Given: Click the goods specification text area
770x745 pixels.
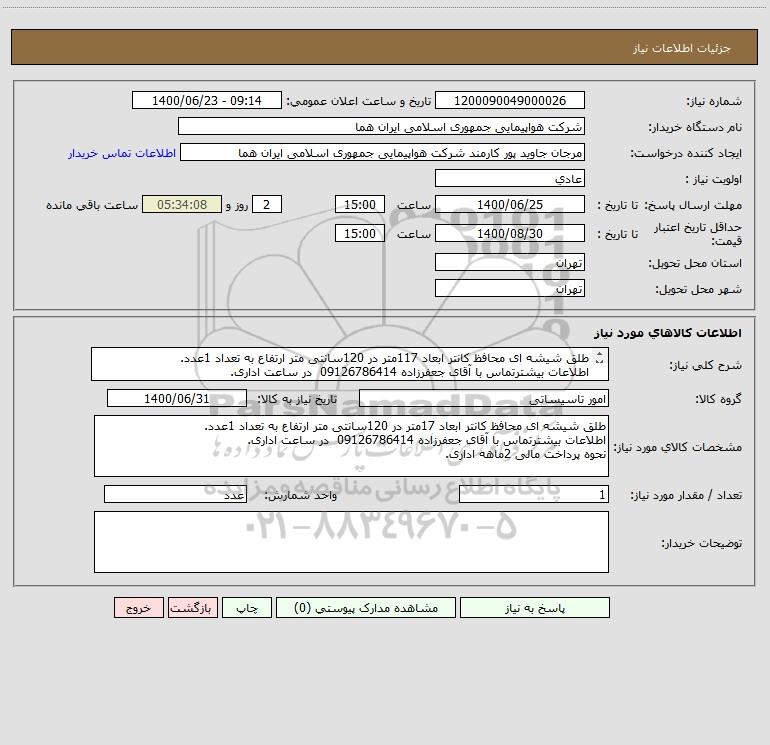Looking at the screenshot, I should (351, 446).
